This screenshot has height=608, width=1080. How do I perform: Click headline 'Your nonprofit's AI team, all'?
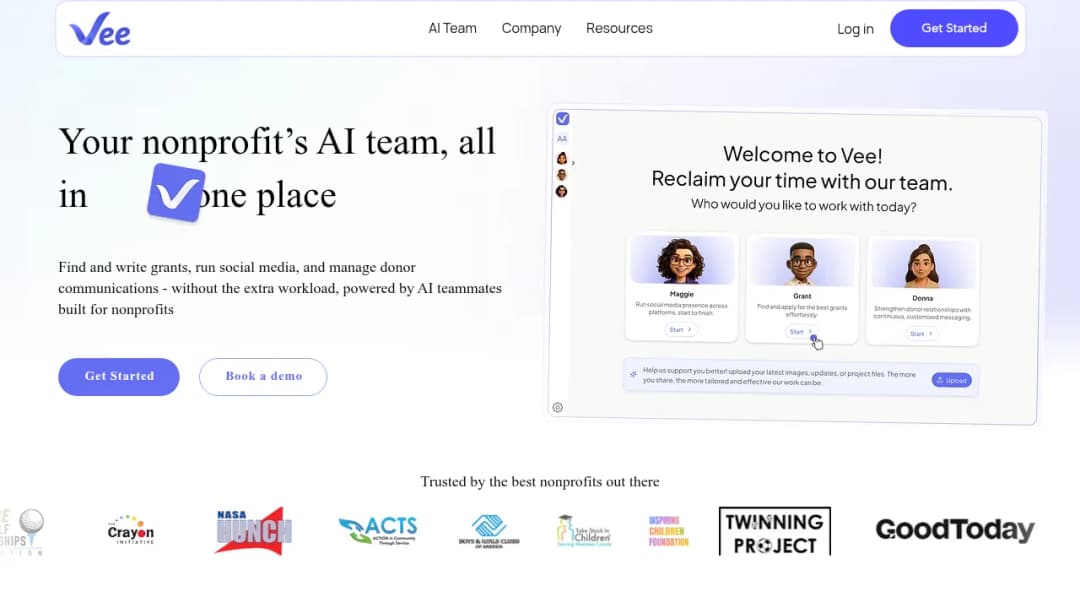pos(277,142)
